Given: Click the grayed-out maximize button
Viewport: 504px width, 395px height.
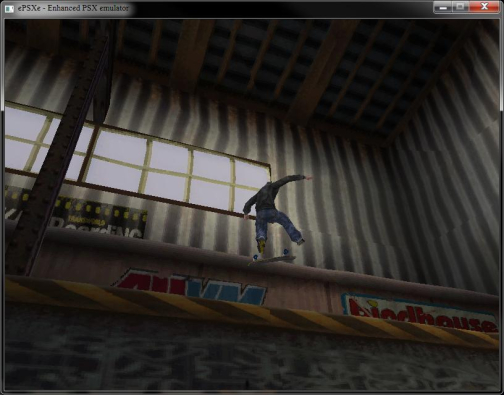Looking at the screenshot, I should [x=460, y=7].
